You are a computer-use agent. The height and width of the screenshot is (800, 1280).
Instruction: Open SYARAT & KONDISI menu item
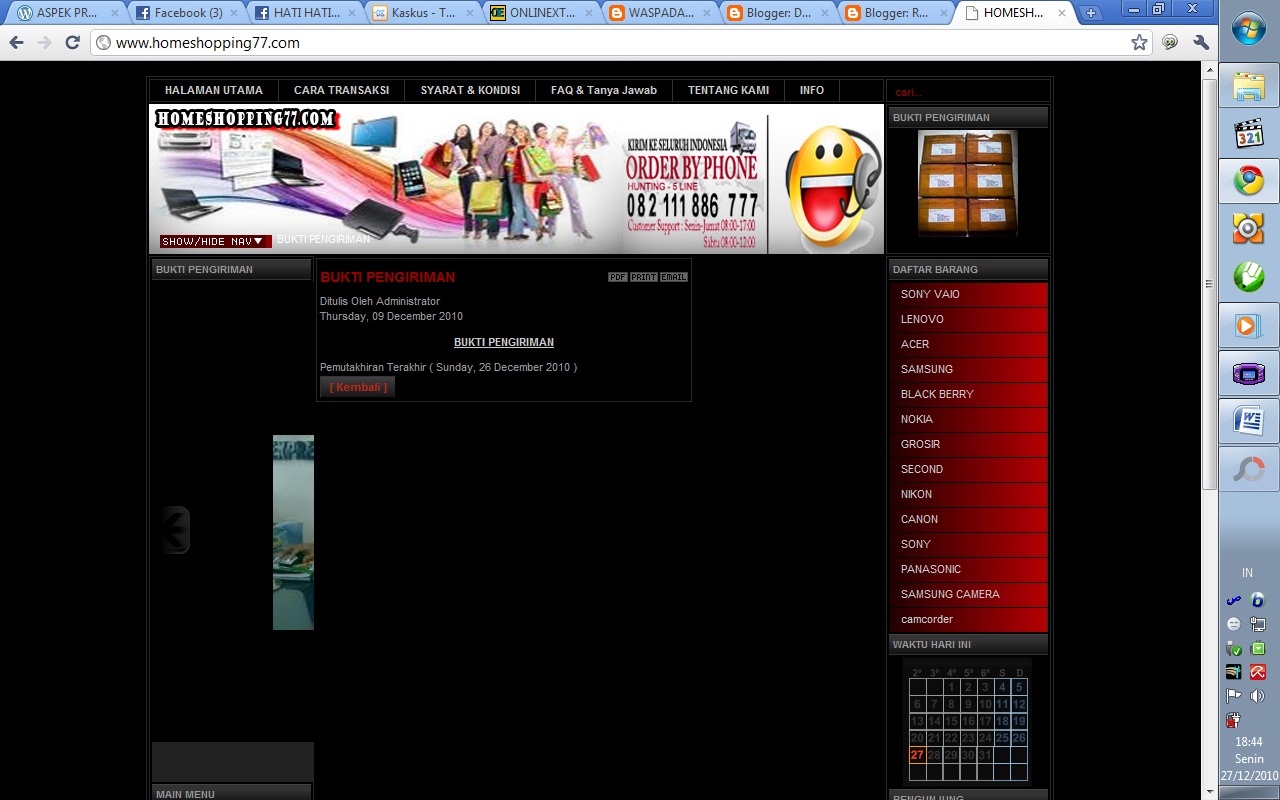470,90
